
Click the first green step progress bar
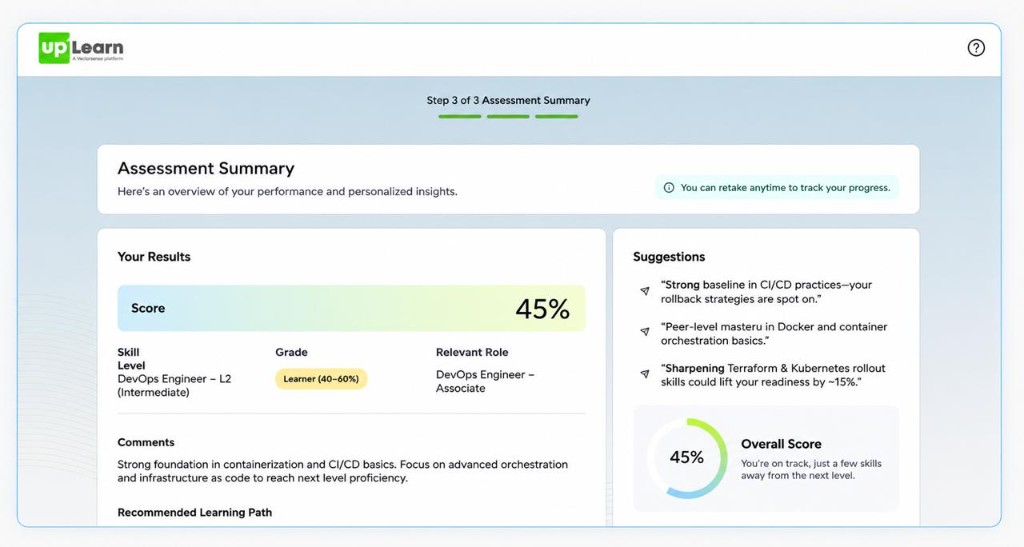[460, 117]
